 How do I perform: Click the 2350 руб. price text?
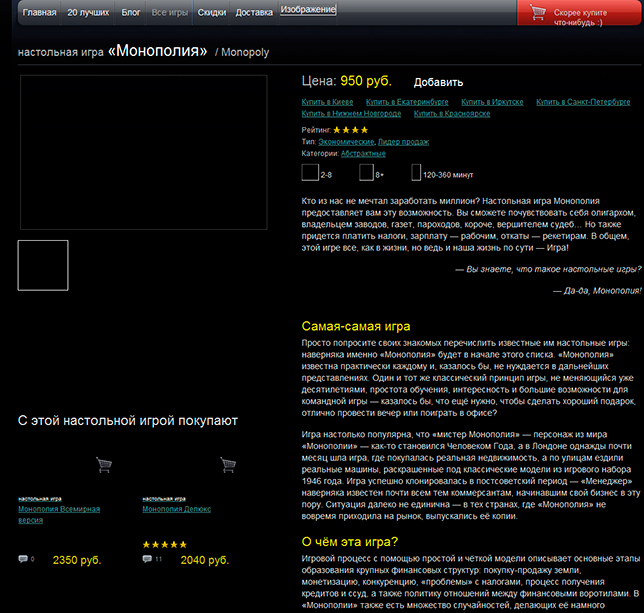pos(77,560)
